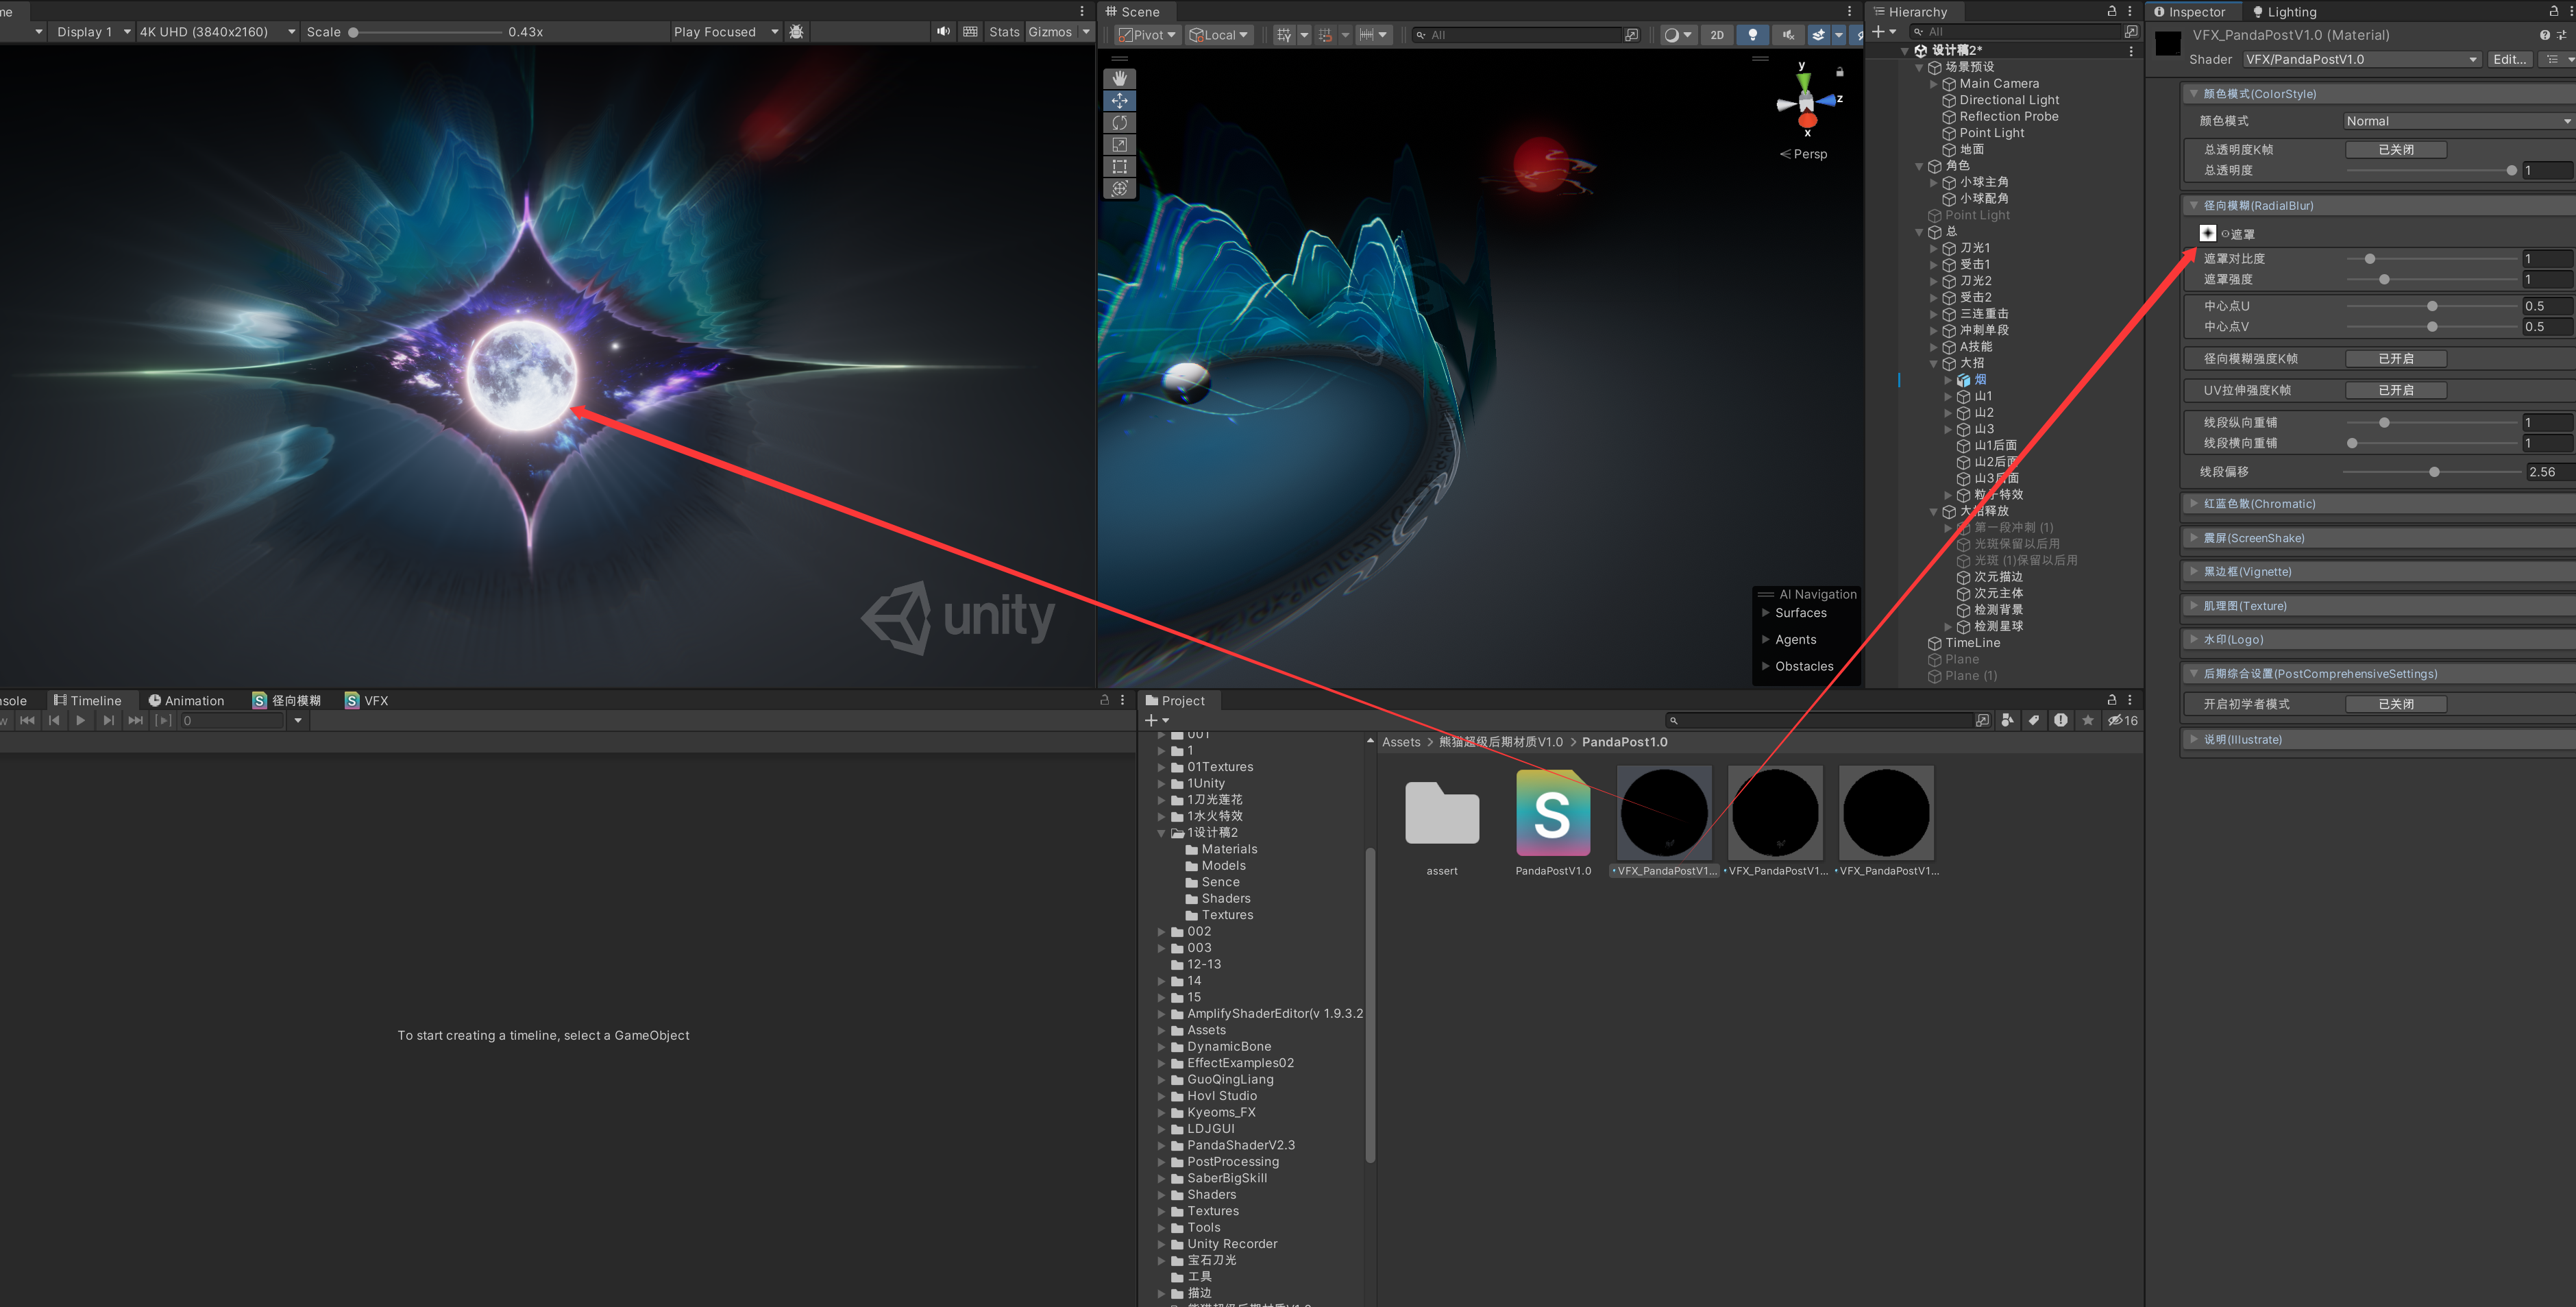Open the 4K UHD resolution dropdown

click(217, 32)
